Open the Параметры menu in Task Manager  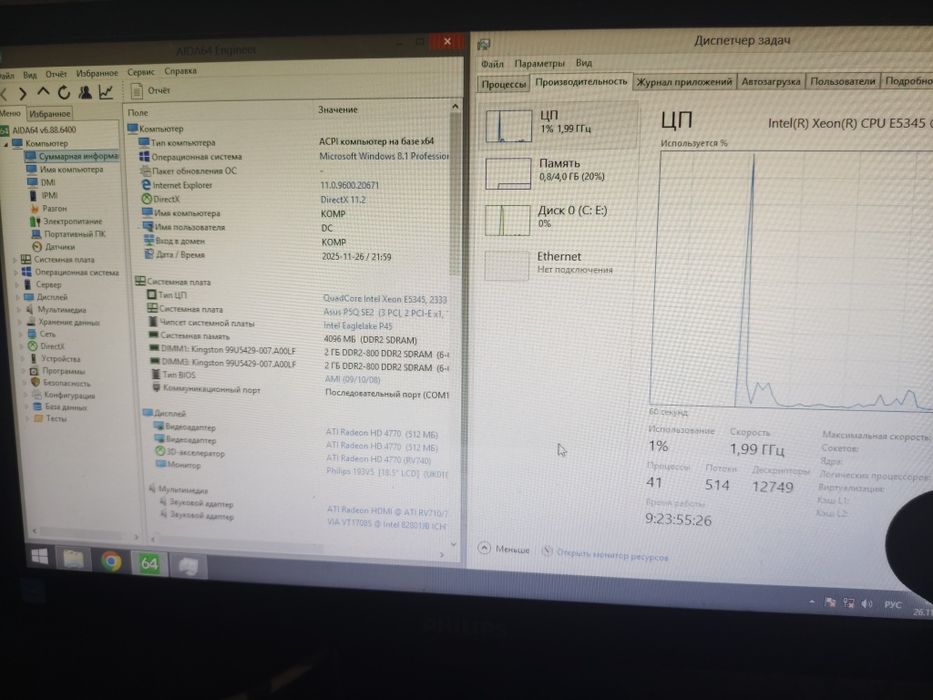(x=539, y=63)
